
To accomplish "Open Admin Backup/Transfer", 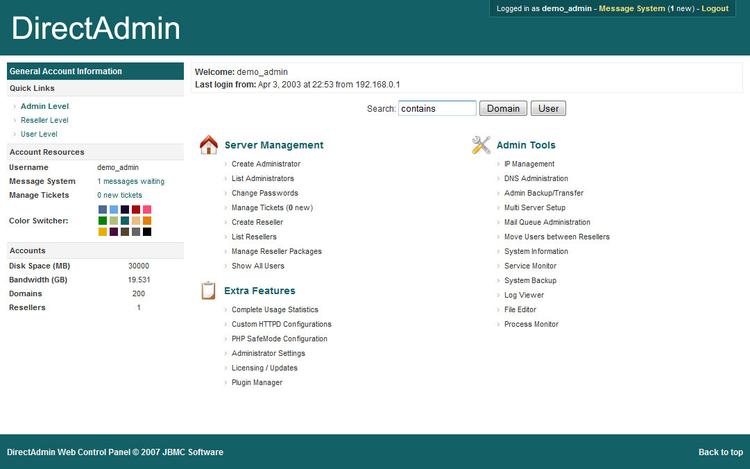I will 544,193.
